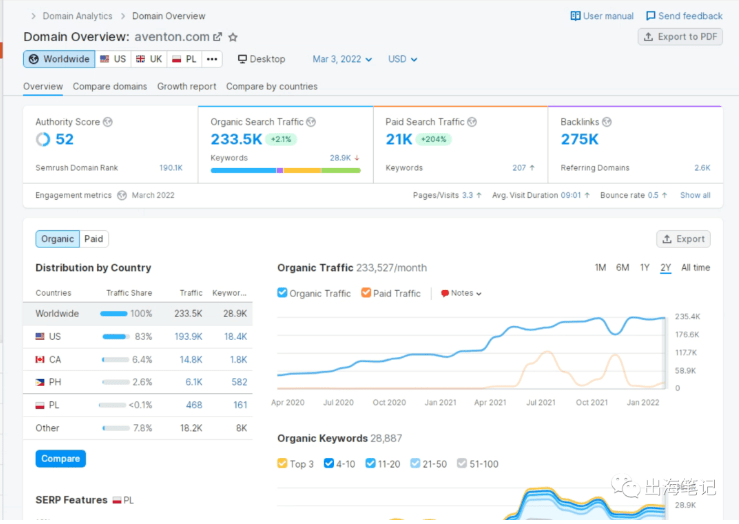Click the Worldwide globe icon
Image resolution: width=739 pixels, height=524 pixels.
pos(33,59)
